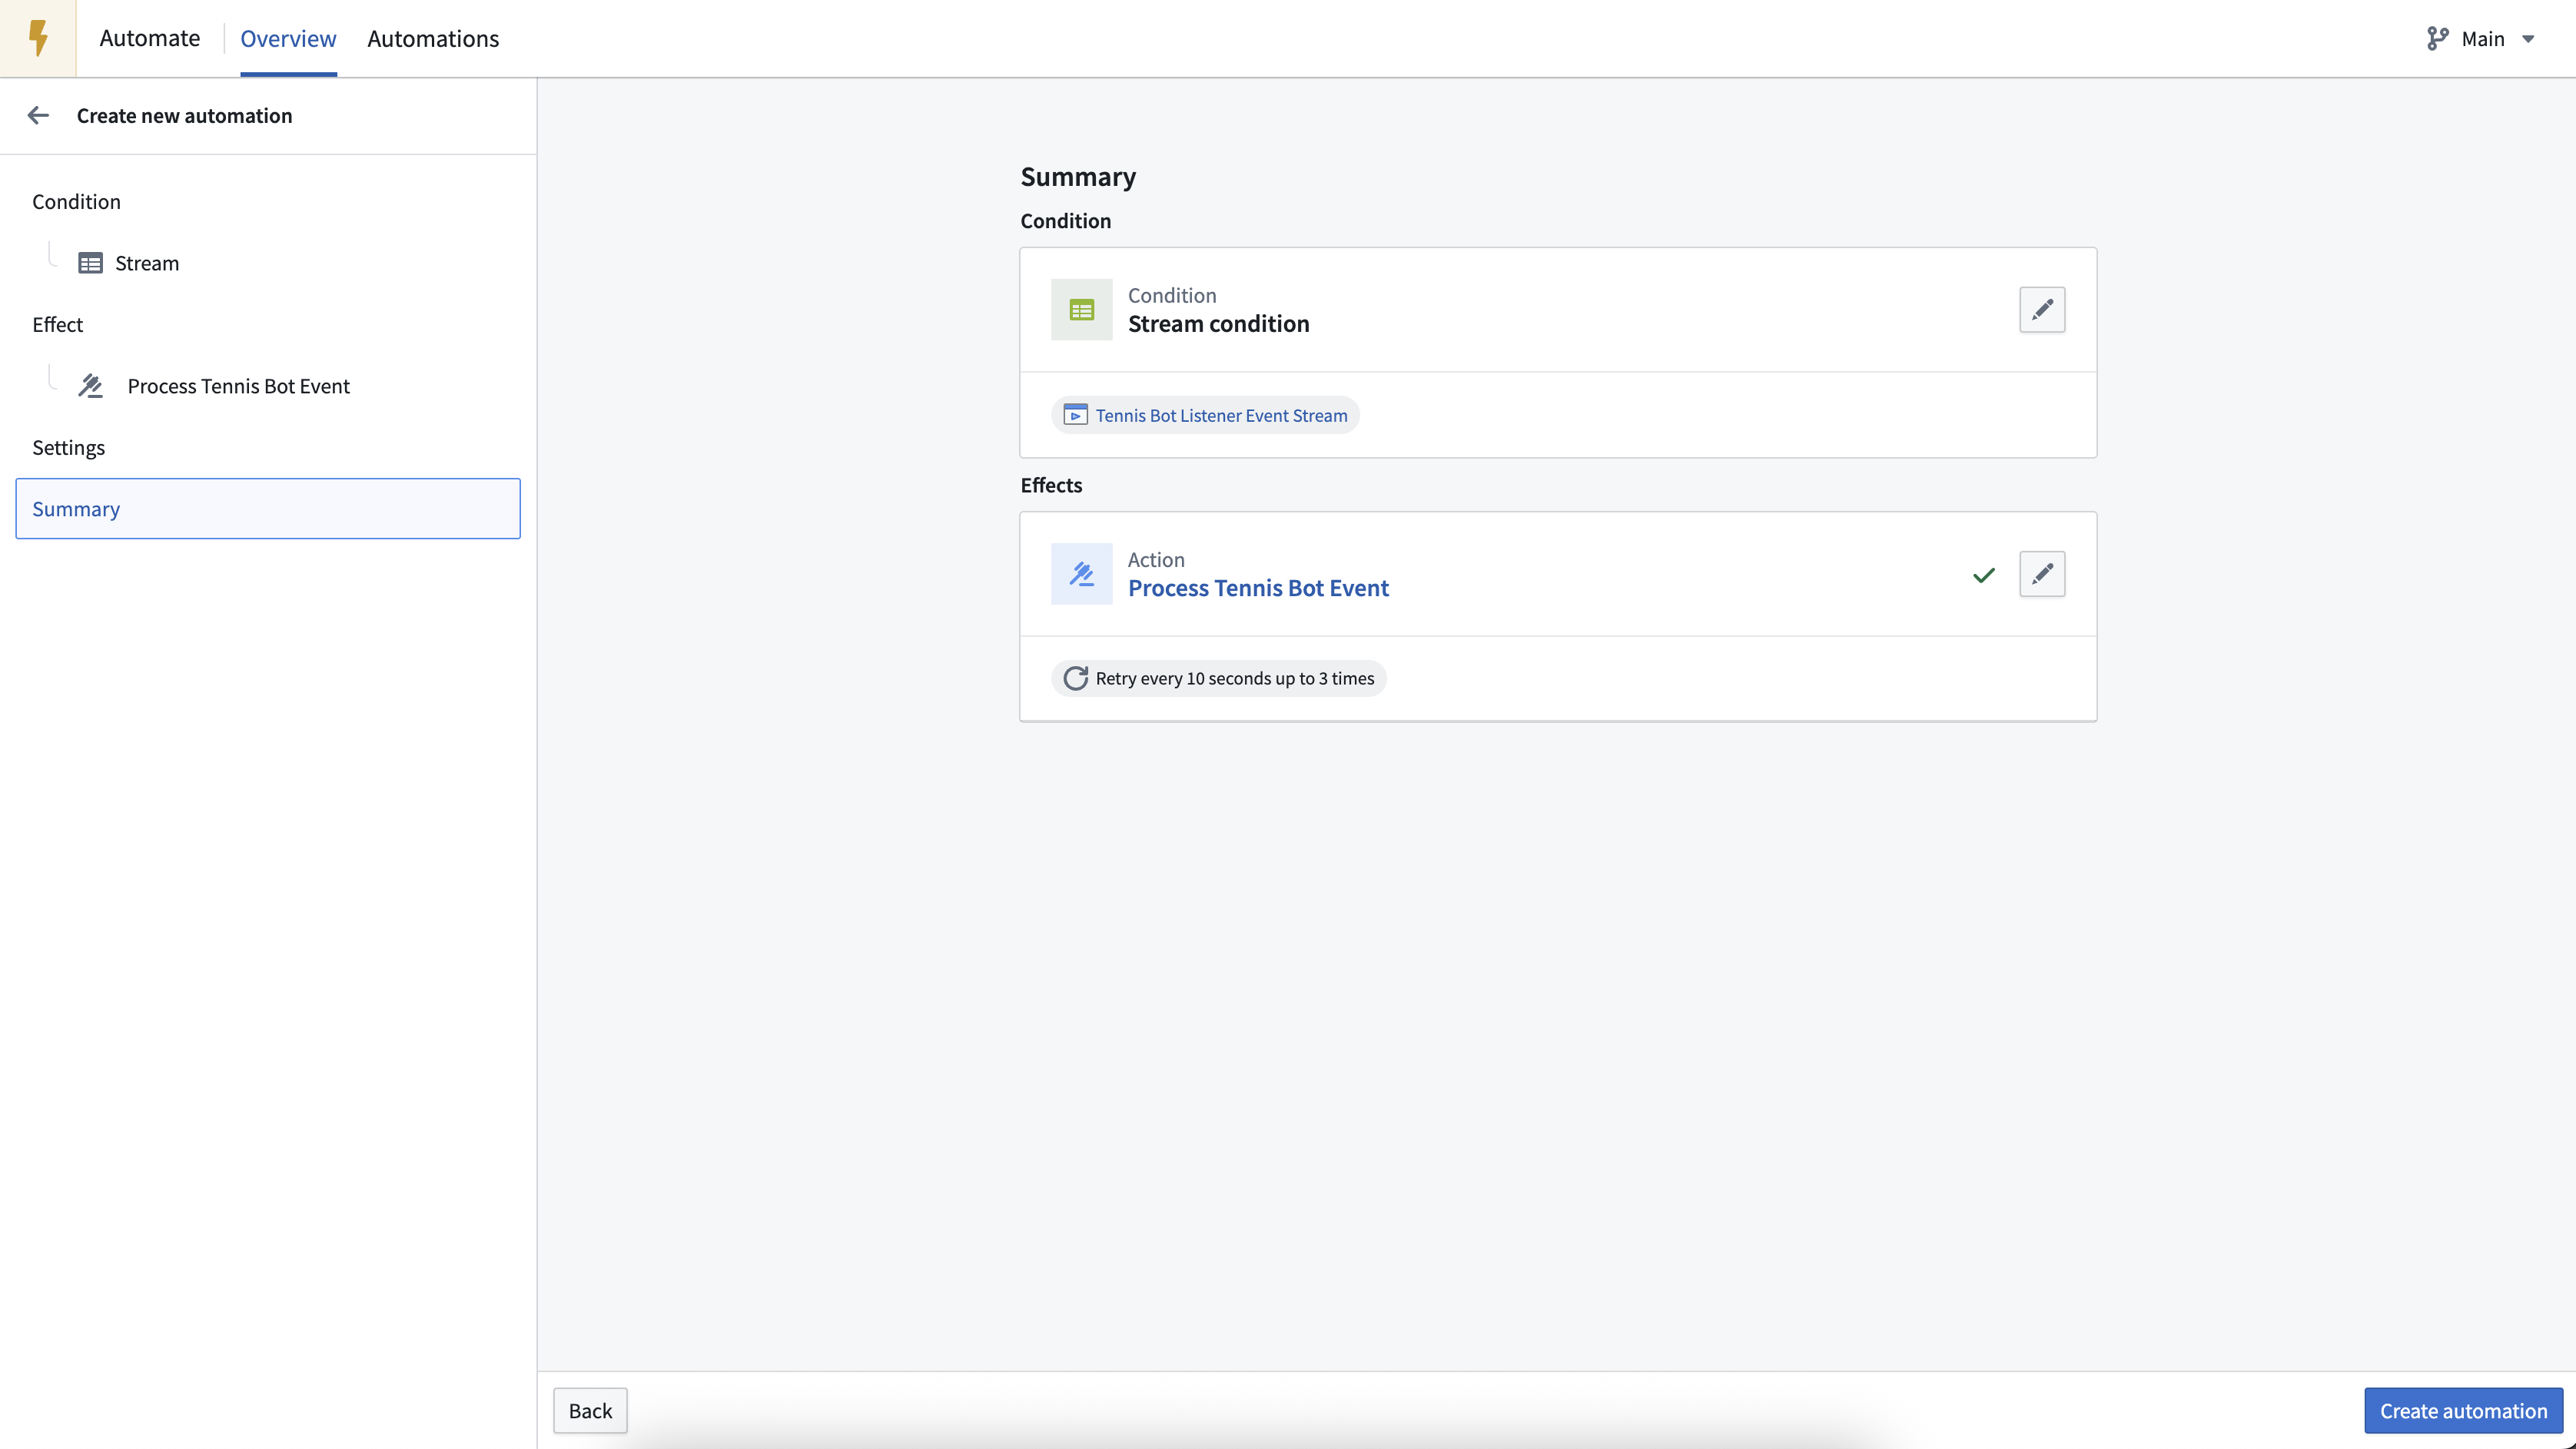Click the green checkmark on the Action card
This screenshot has width=2576, height=1449.
[x=1984, y=575]
